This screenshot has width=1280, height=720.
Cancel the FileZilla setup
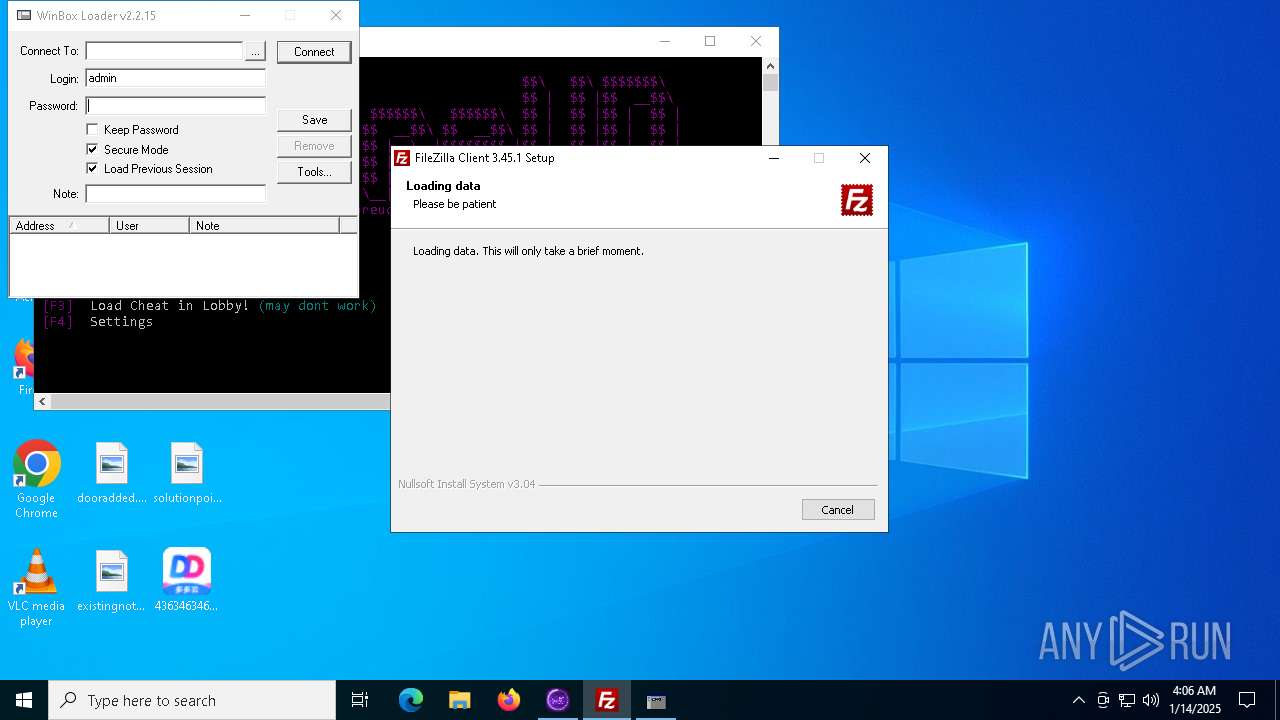838,510
